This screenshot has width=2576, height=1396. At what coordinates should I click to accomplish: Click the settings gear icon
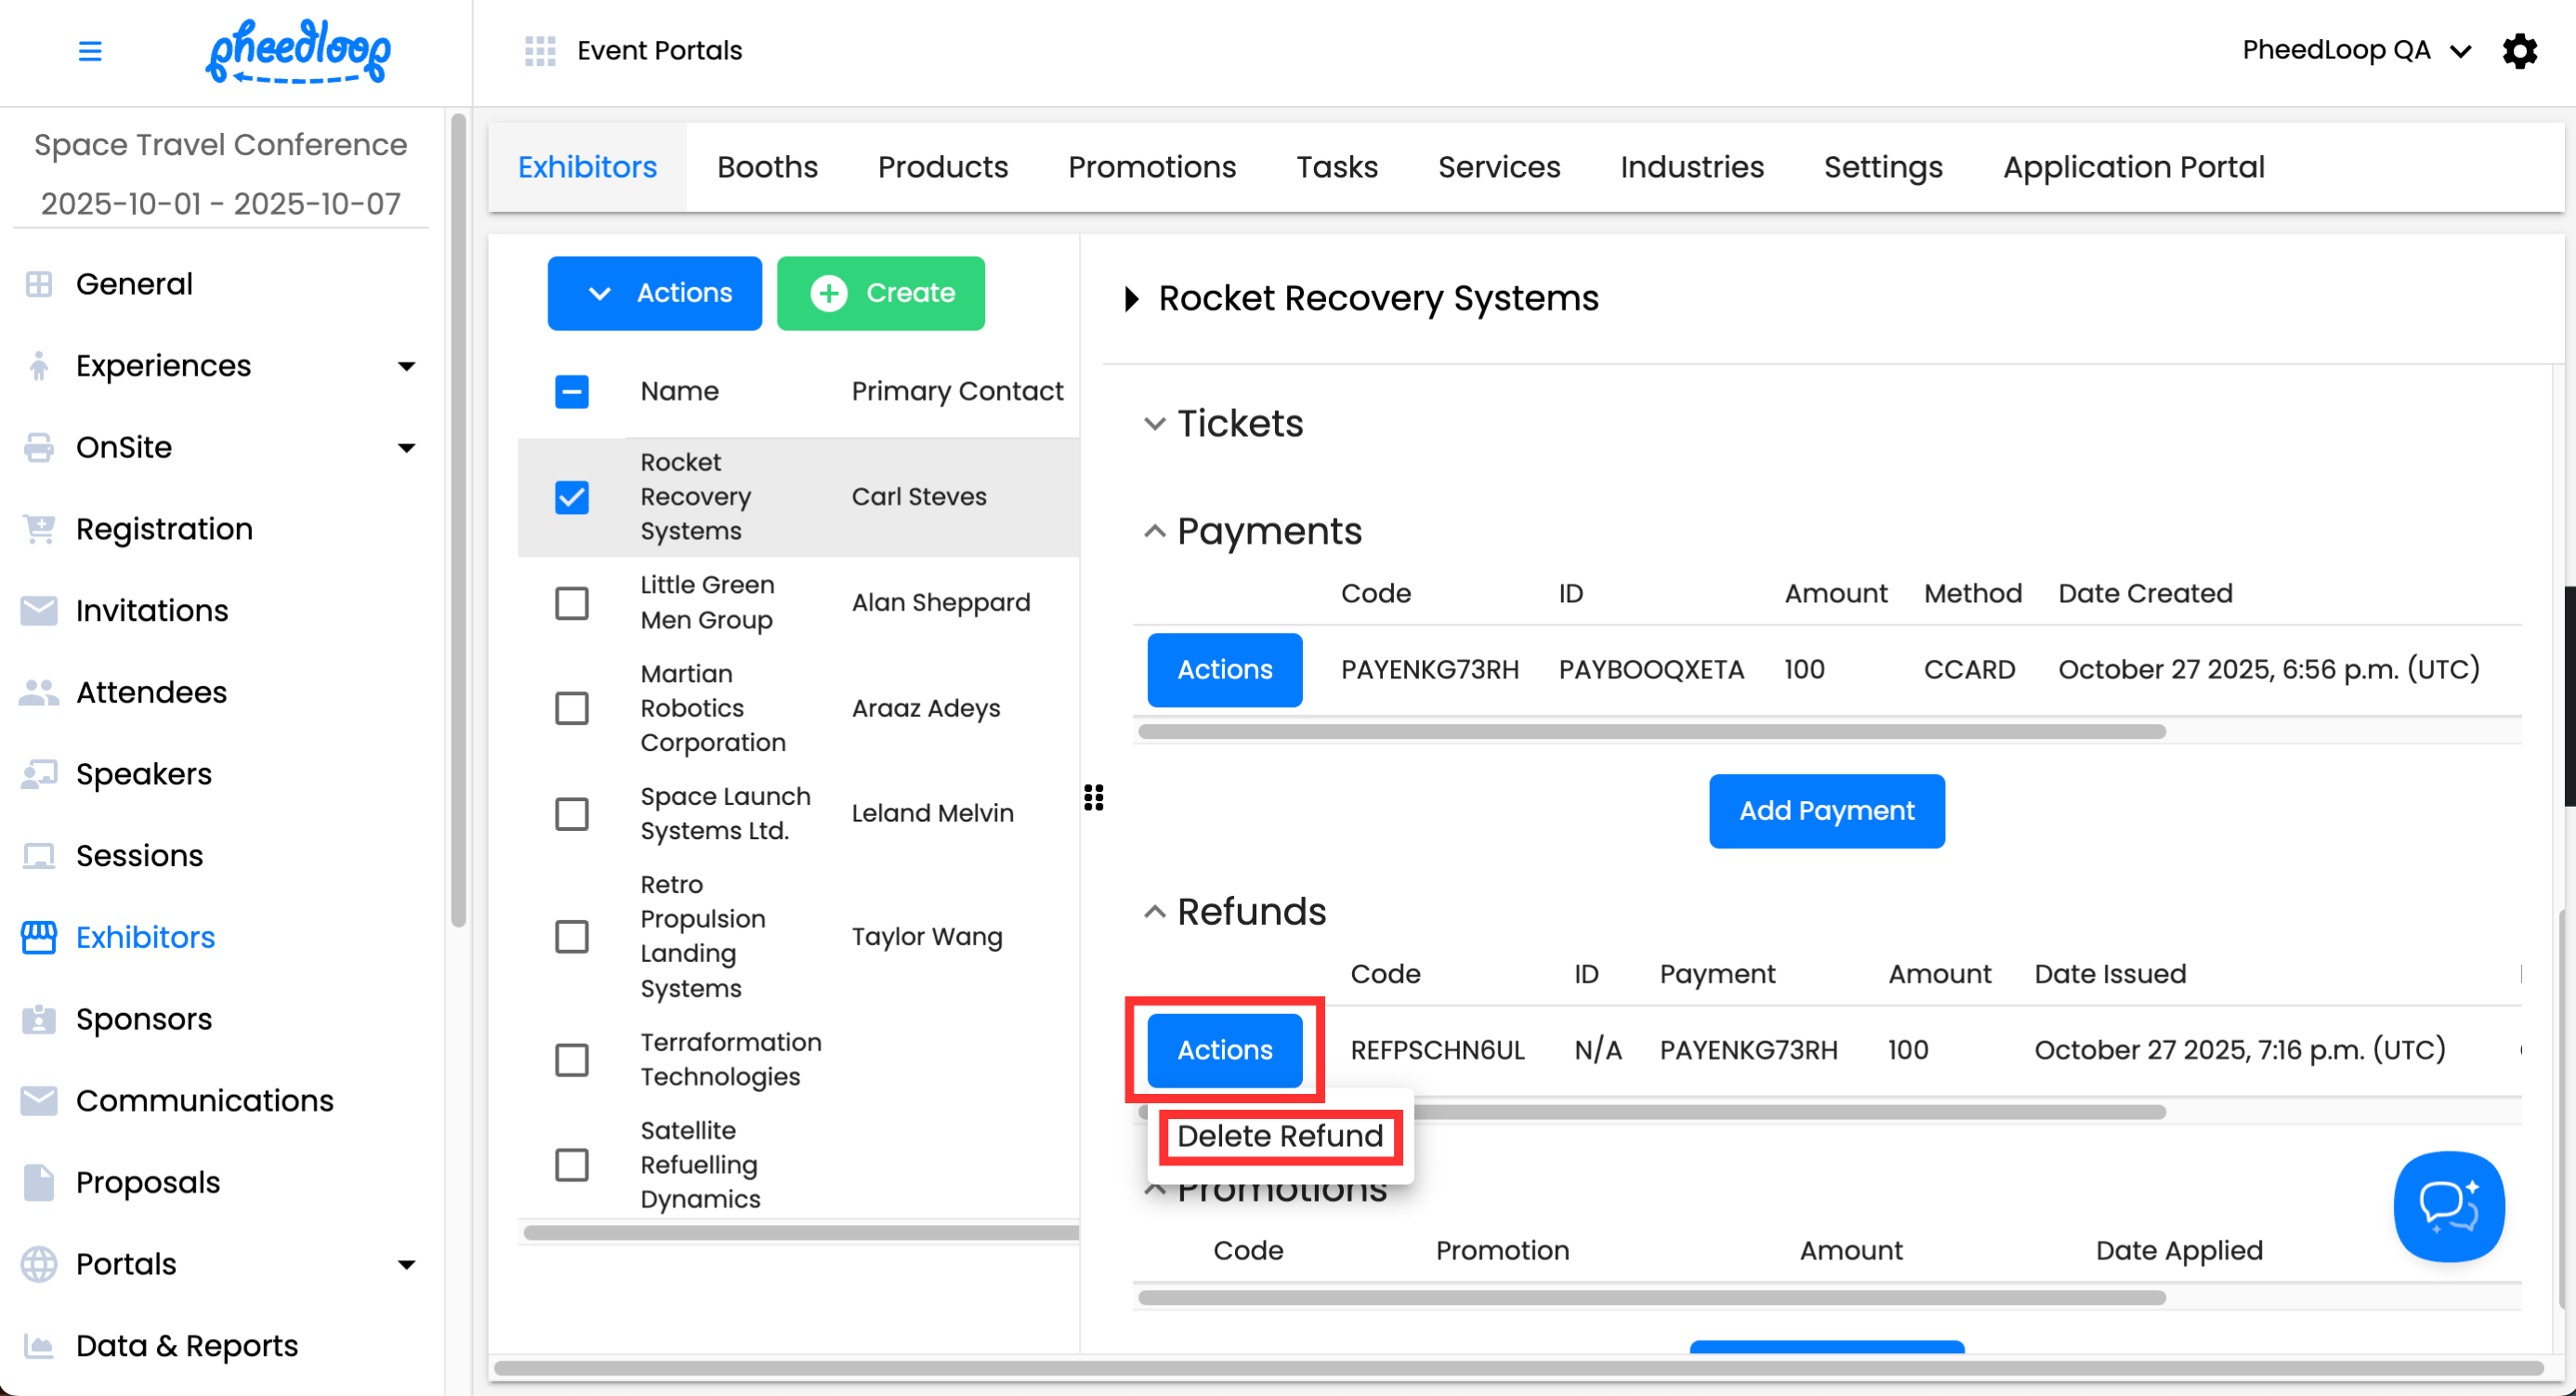coord(2519,50)
